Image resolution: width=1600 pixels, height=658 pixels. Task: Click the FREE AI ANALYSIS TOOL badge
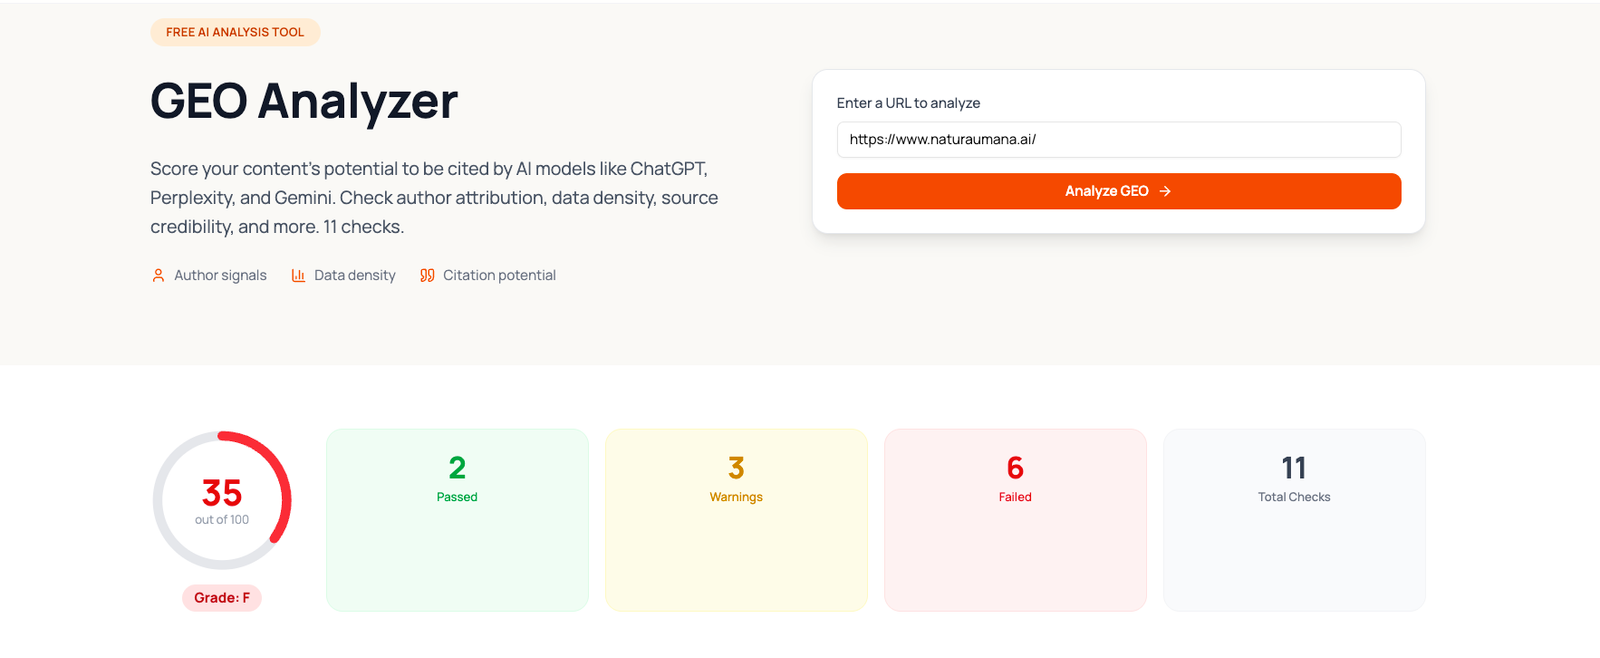tap(235, 32)
